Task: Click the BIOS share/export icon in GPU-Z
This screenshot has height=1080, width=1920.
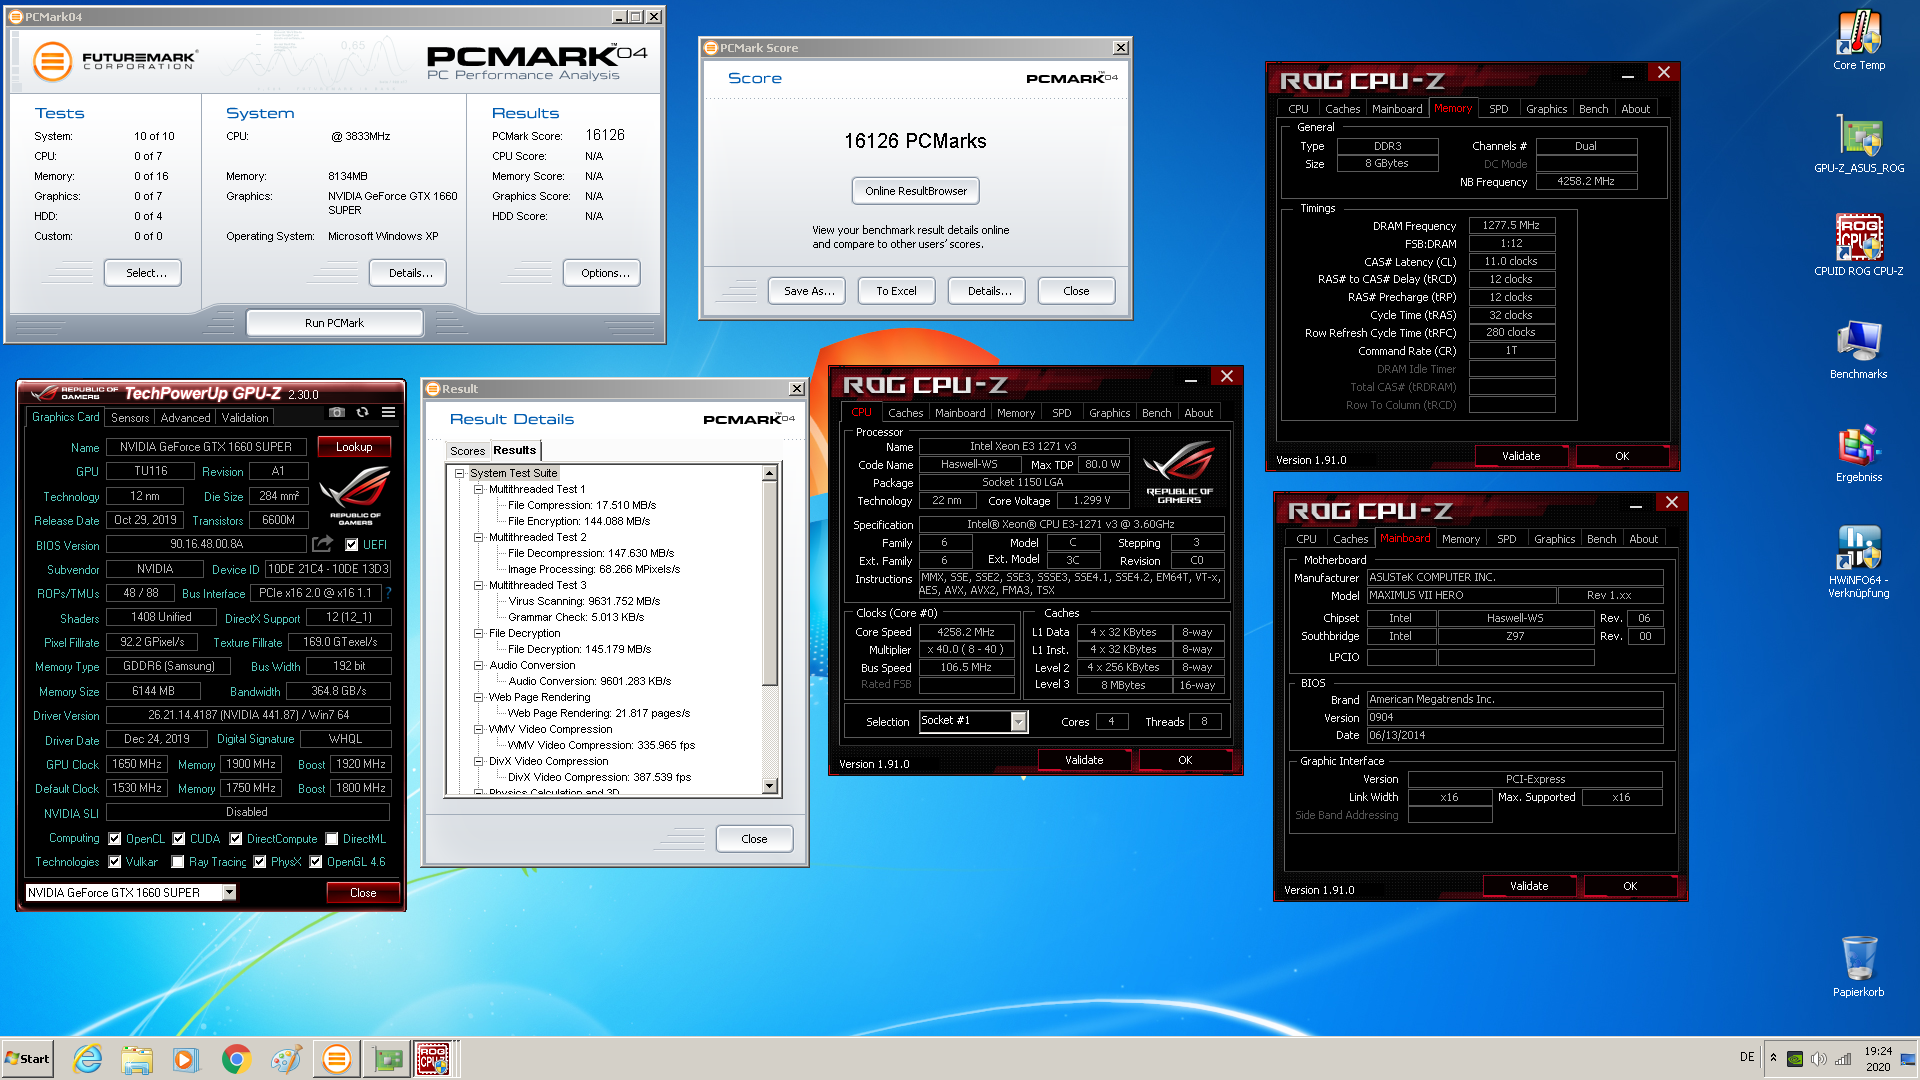Action: (322, 544)
